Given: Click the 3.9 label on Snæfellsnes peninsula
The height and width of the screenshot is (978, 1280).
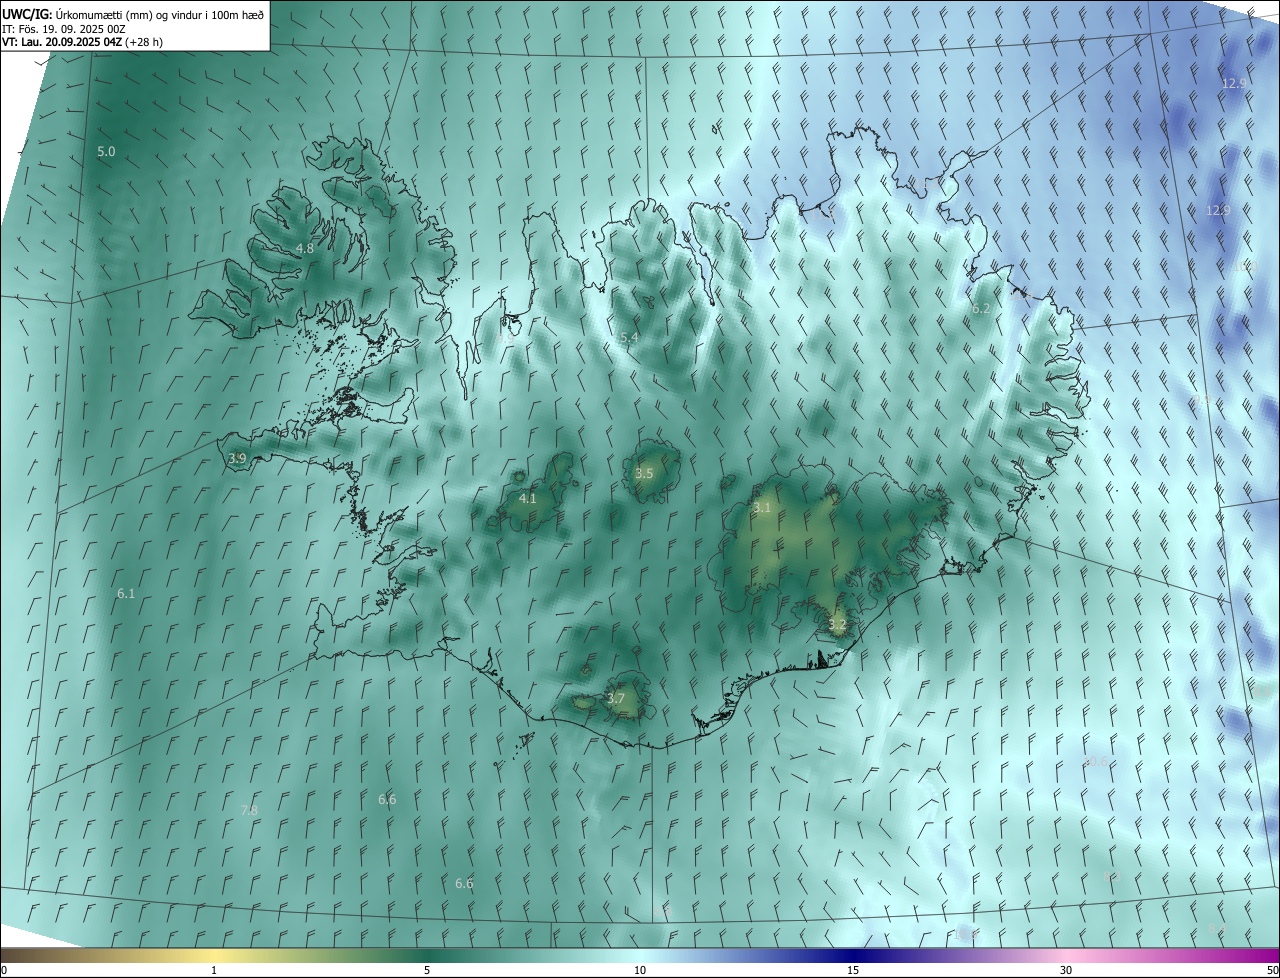Looking at the screenshot, I should (237, 459).
